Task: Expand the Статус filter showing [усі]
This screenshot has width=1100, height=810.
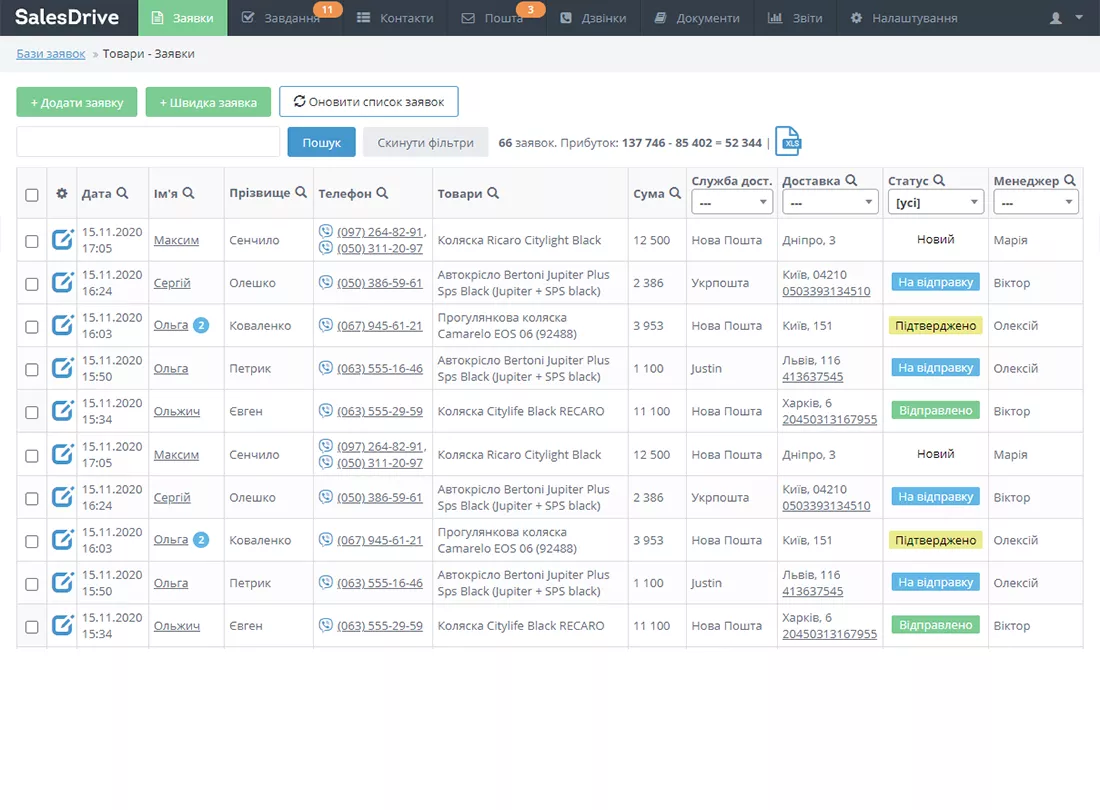Action: tap(936, 203)
